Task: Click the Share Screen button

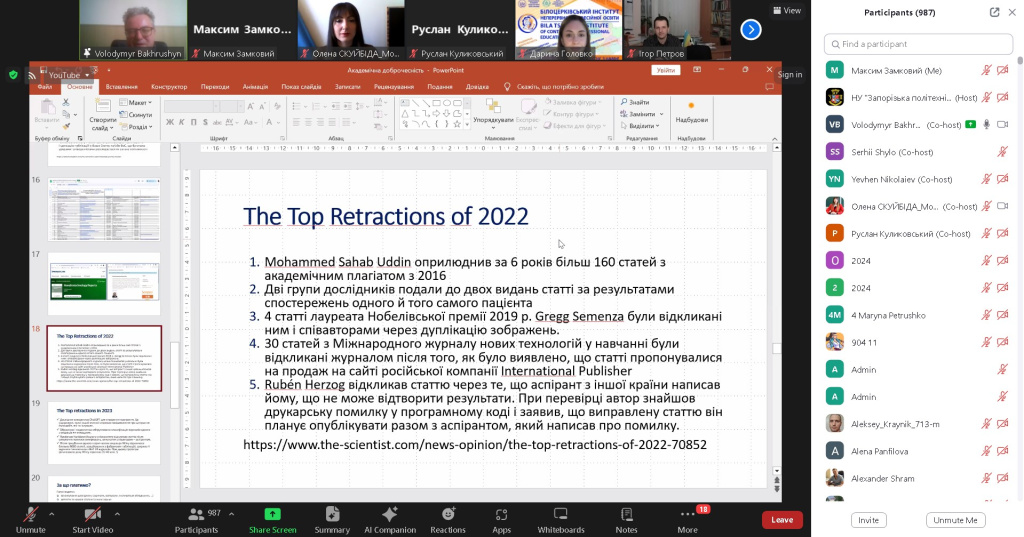Action: coord(272,521)
